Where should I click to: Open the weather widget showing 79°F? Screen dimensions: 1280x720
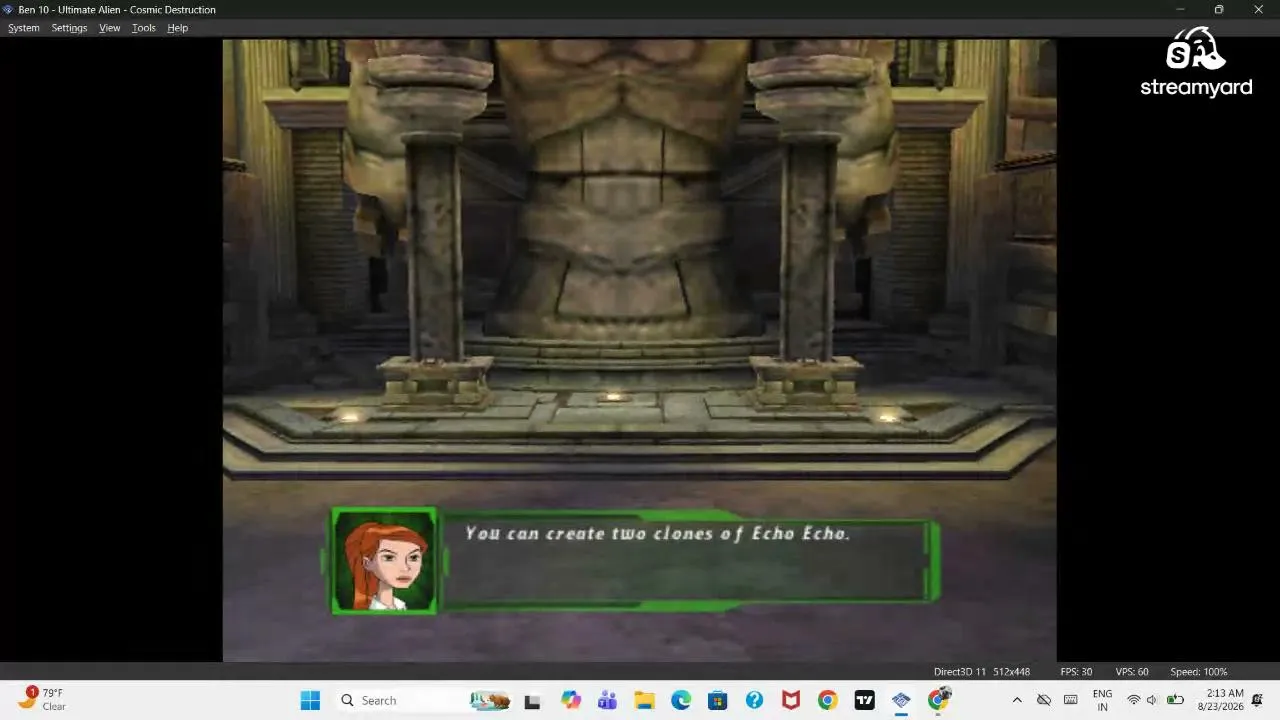[42, 699]
